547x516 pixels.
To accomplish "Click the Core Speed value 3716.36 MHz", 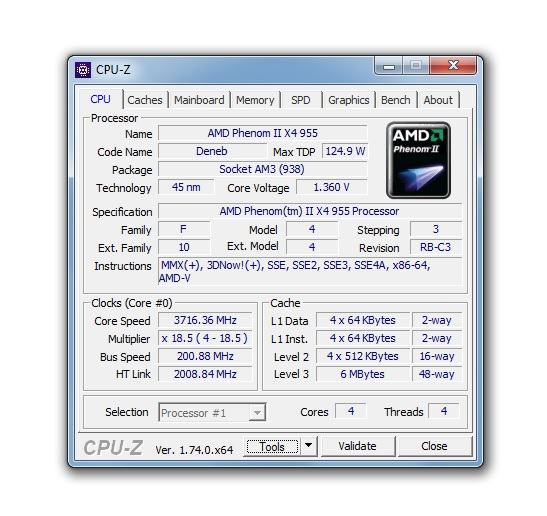I will (x=205, y=320).
